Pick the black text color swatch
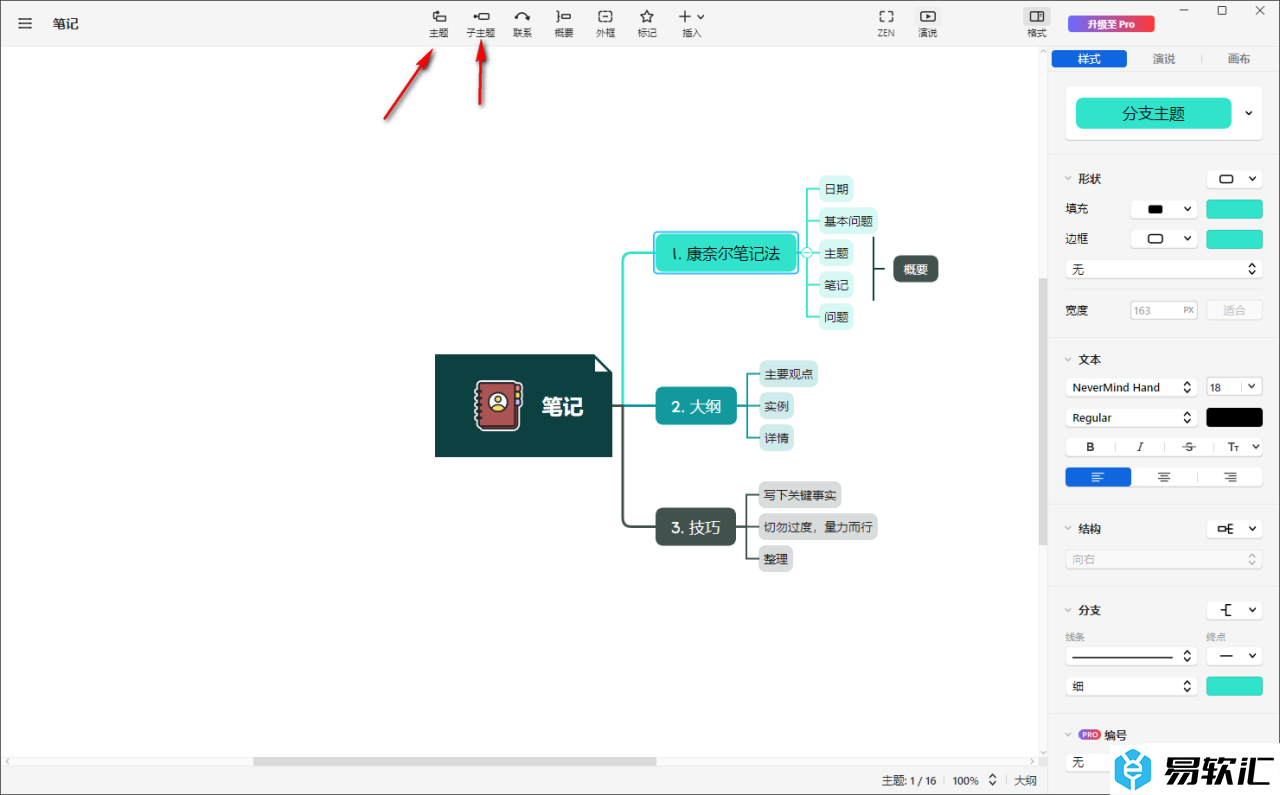This screenshot has width=1280, height=795. click(1234, 417)
